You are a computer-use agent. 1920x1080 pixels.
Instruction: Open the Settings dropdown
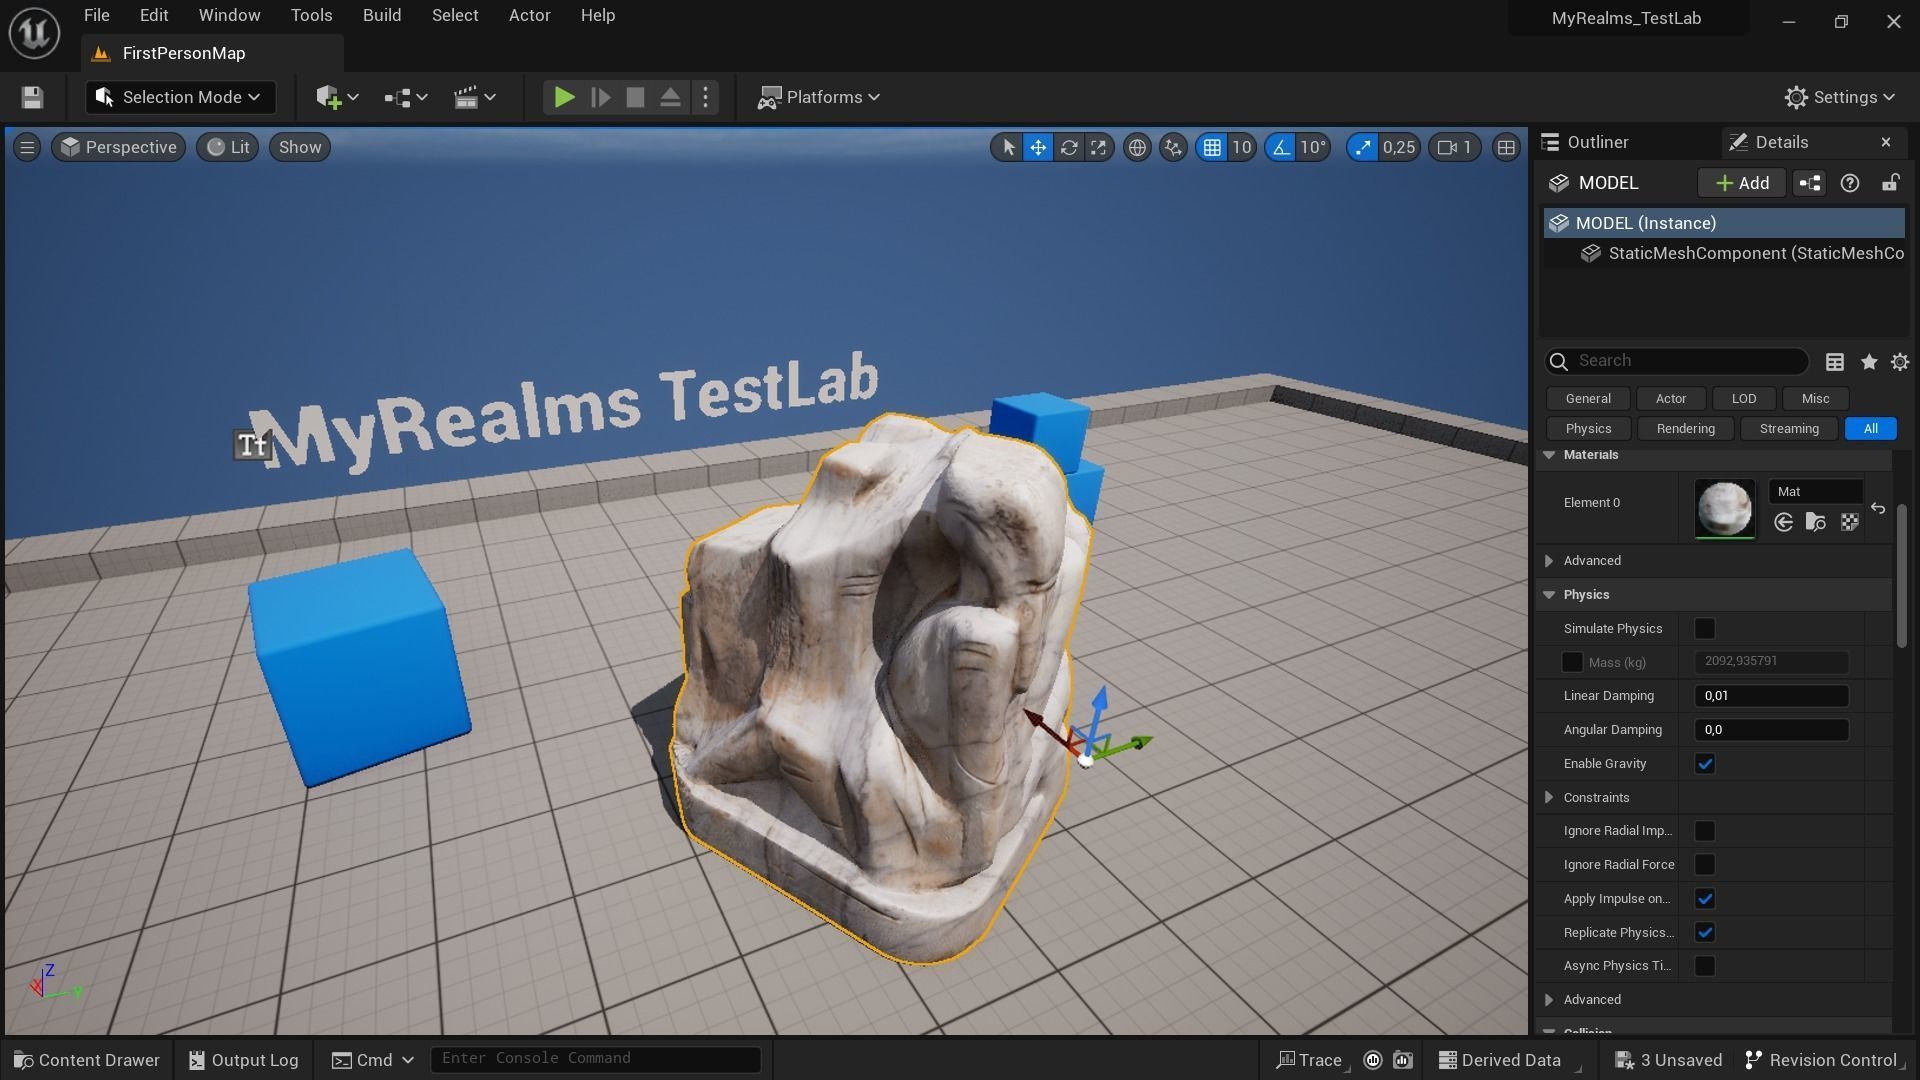pos(1840,97)
